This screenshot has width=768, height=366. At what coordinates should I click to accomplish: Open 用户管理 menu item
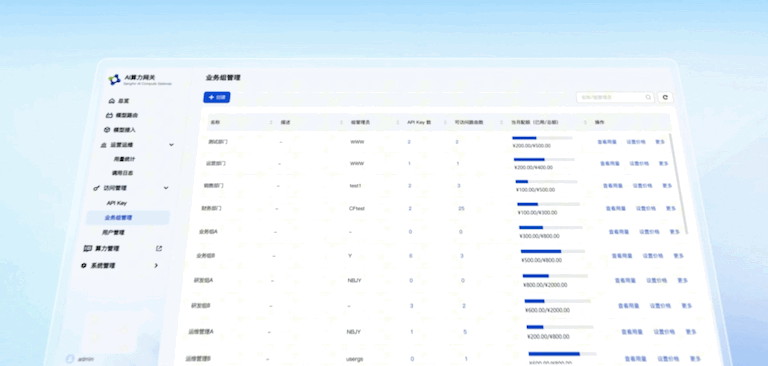tap(113, 232)
